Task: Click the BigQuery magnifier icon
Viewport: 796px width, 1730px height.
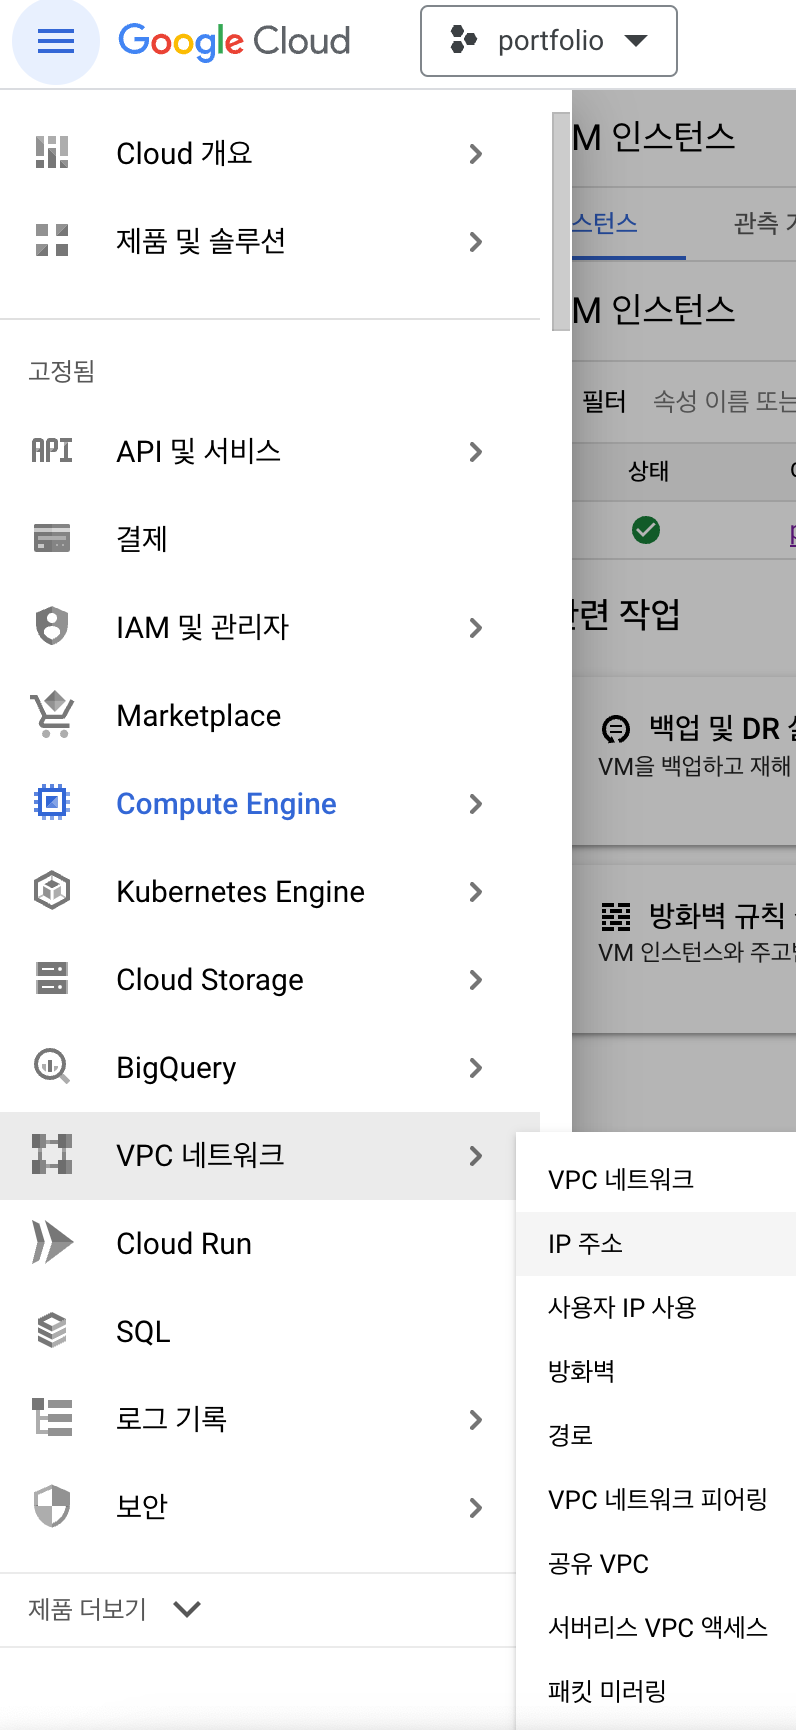Action: tap(52, 1067)
